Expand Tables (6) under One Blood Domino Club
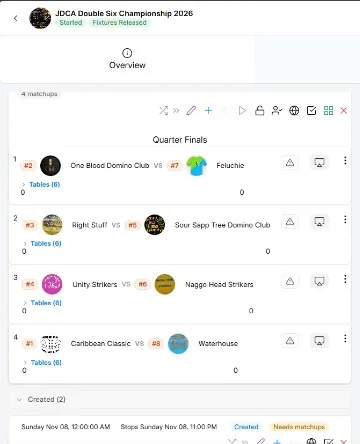The height and width of the screenshot is (444, 360). pyautogui.click(x=44, y=184)
